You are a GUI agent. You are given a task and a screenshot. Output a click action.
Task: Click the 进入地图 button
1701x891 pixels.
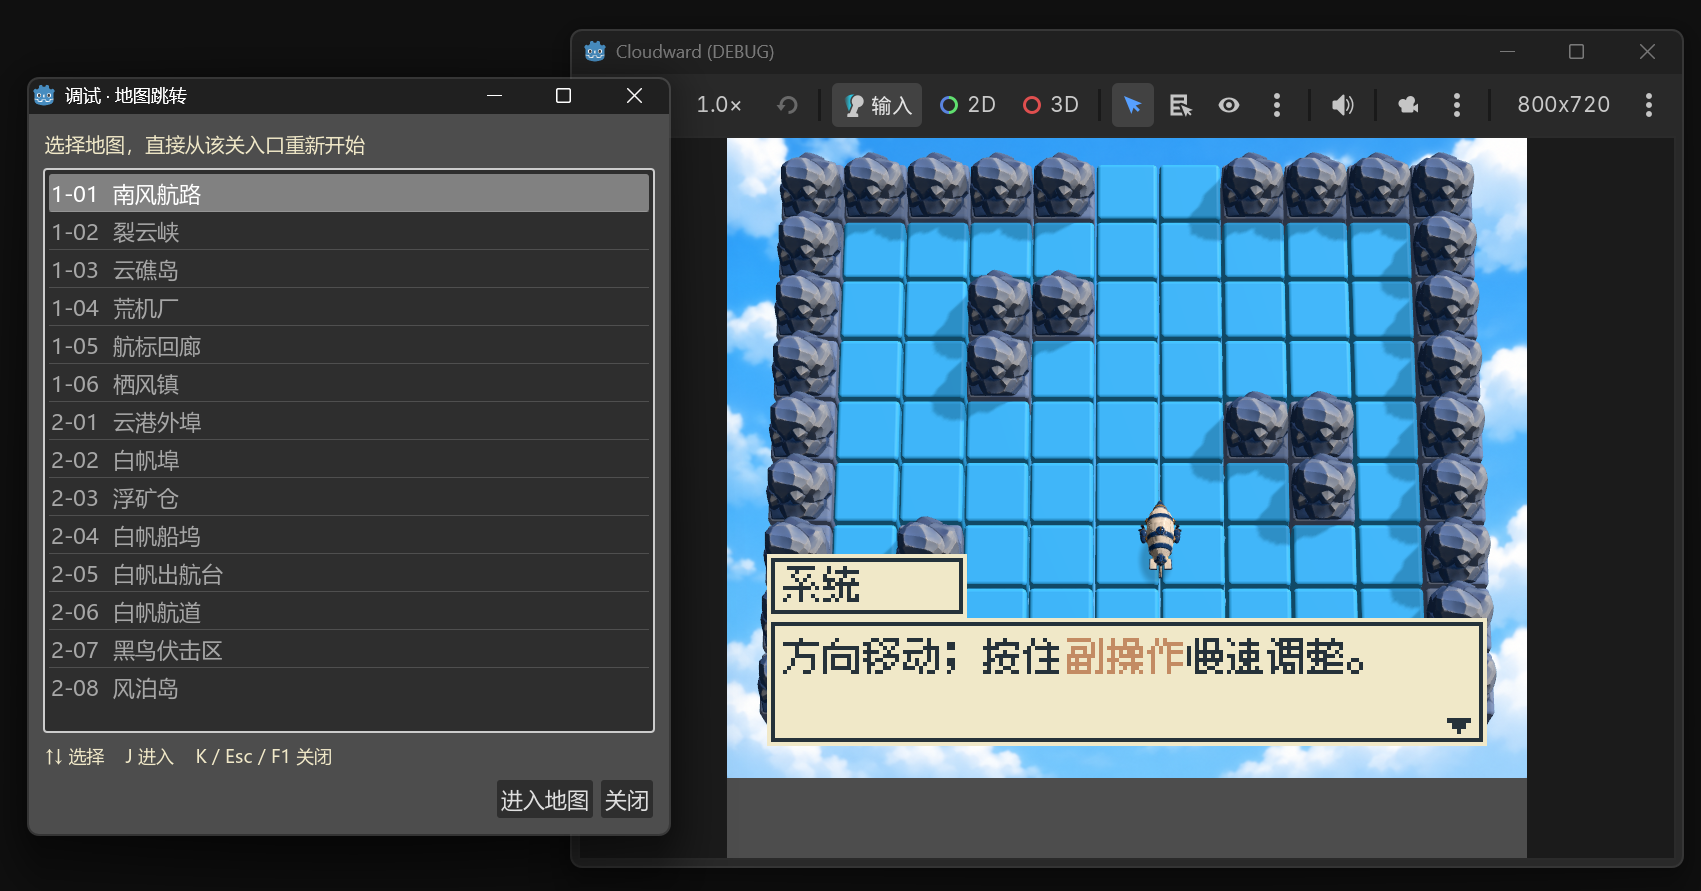tap(545, 800)
